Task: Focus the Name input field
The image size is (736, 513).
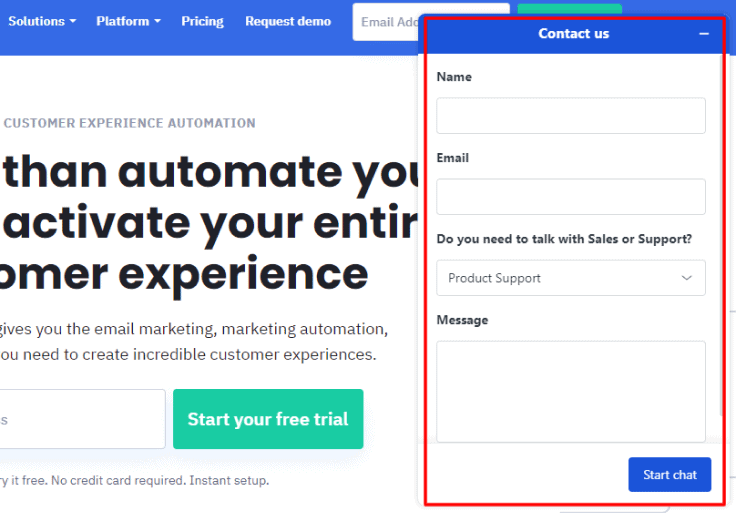Action: [570, 116]
